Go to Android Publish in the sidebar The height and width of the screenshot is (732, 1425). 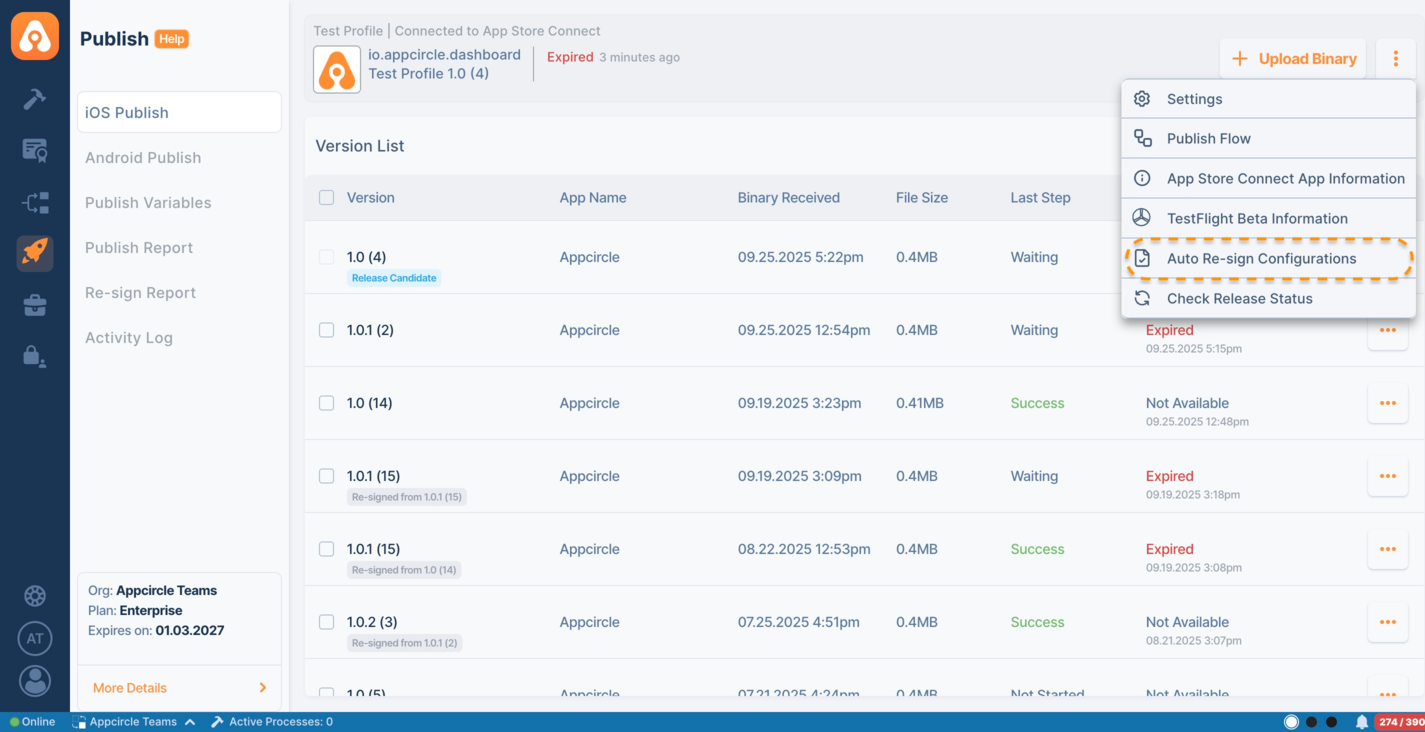(143, 158)
